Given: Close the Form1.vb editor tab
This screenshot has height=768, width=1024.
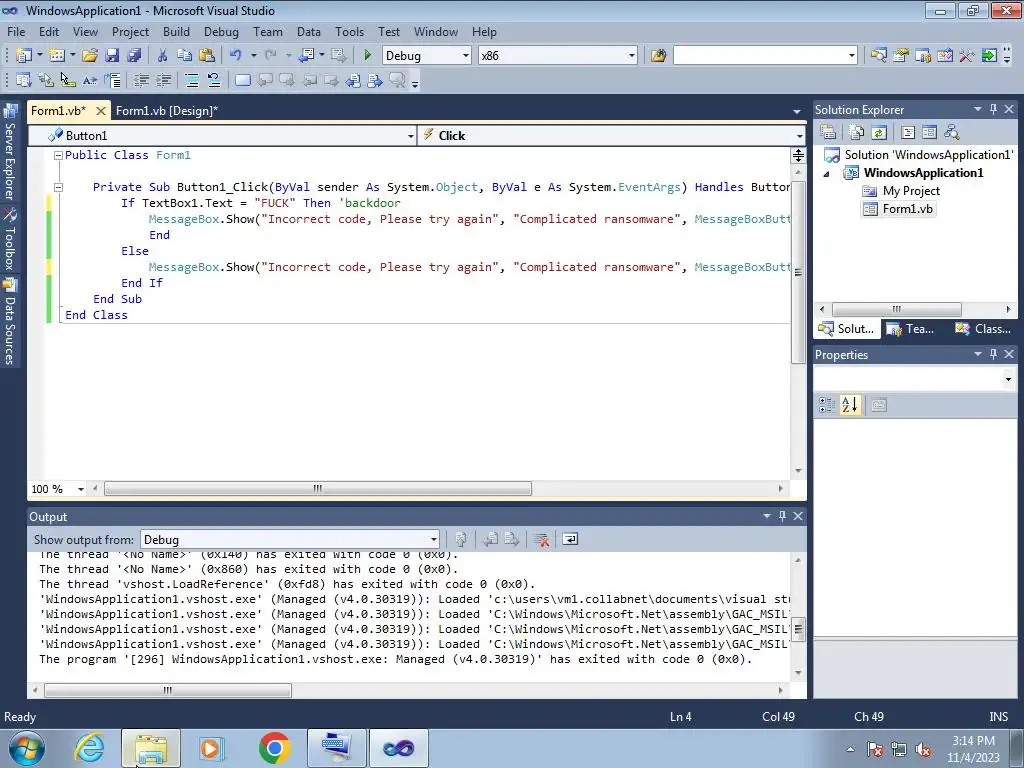Looking at the screenshot, I should coord(101,111).
